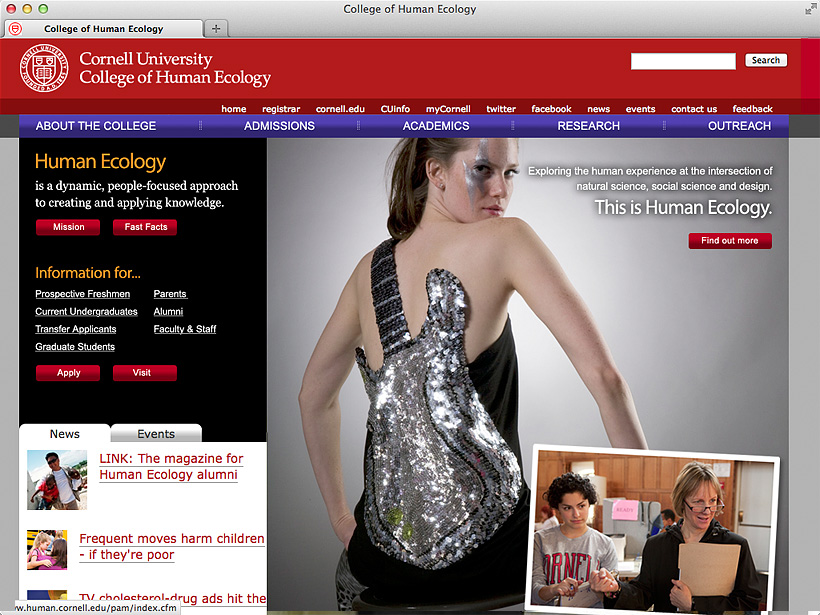This screenshot has height=615, width=820.
Task: Open the Alumni link
Action: 168,312
